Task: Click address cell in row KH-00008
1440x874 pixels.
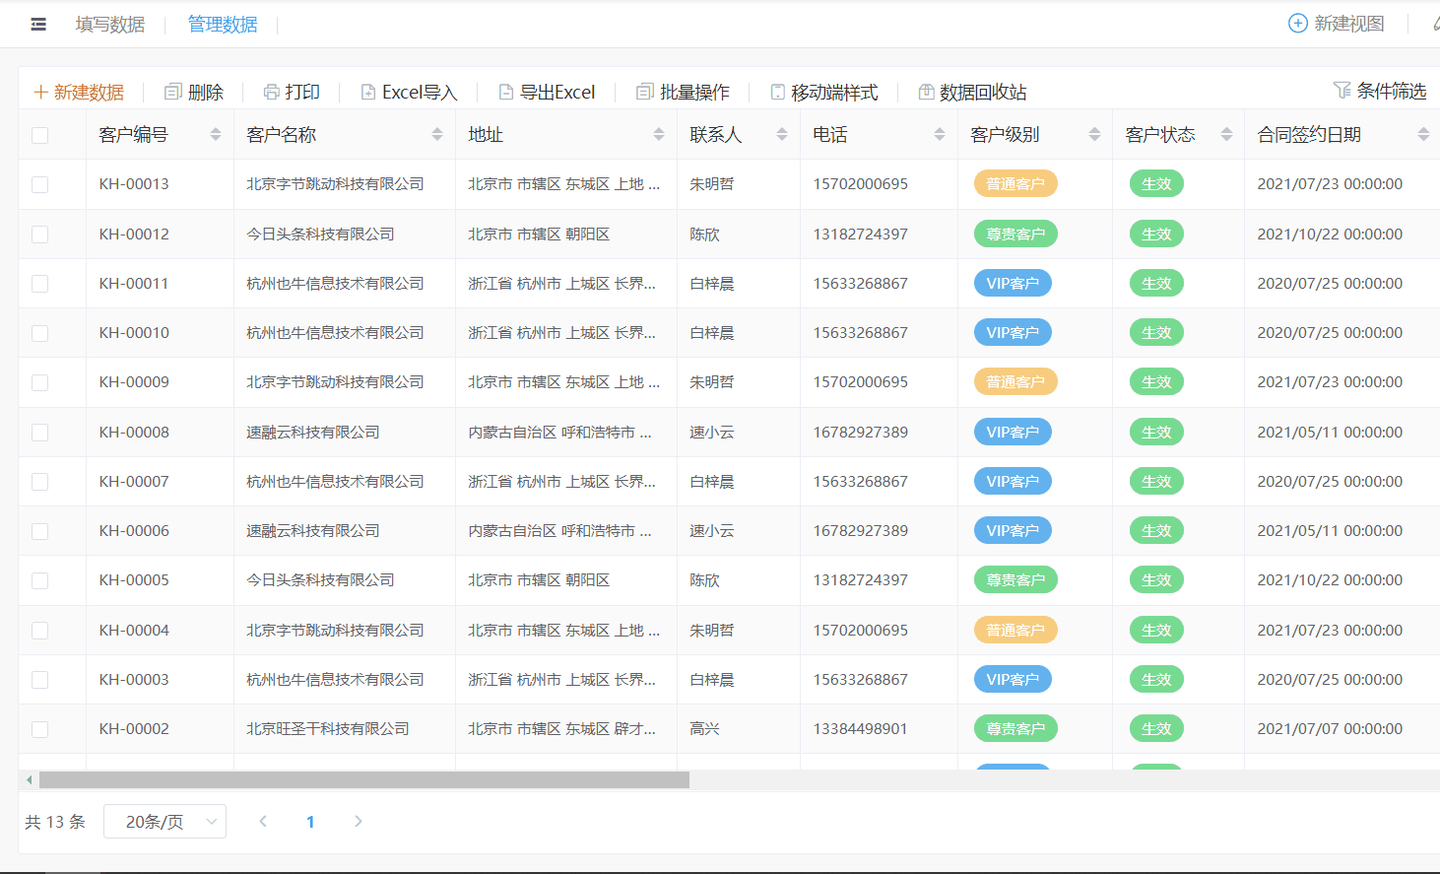Action: (x=560, y=432)
